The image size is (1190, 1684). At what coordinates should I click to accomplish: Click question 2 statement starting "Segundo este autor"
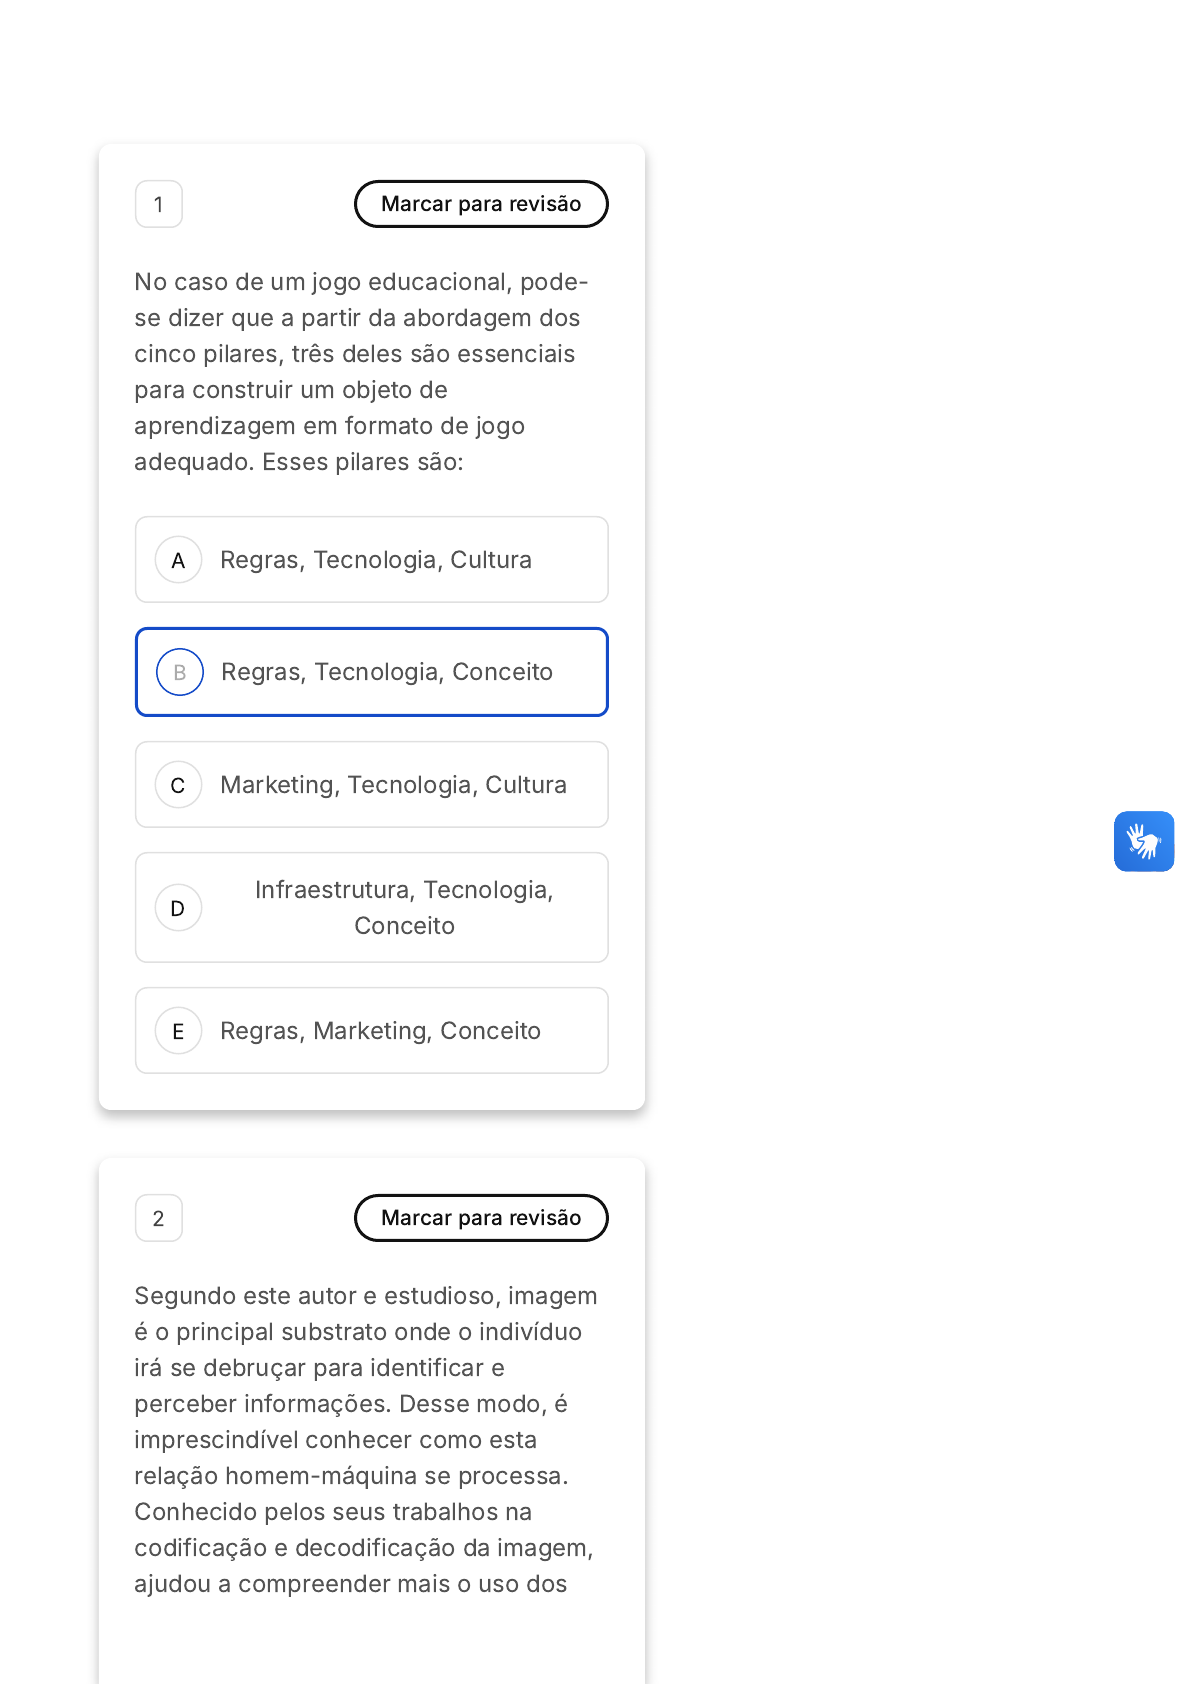[x=366, y=1440]
